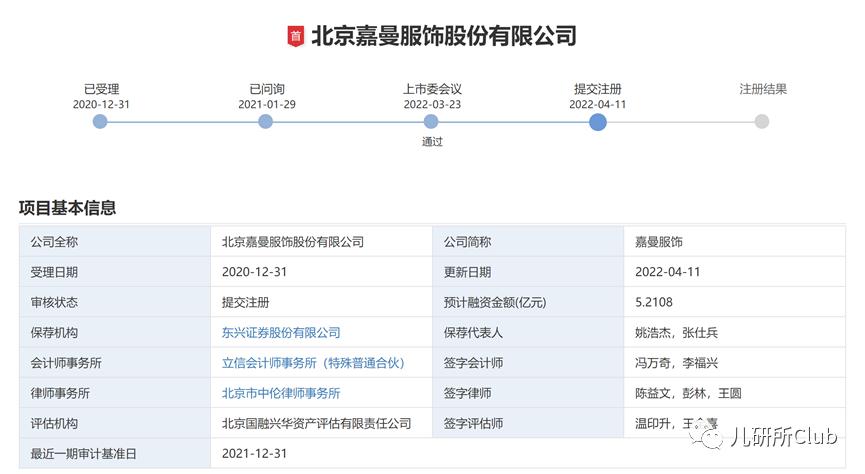Screen dimensions: 865x474
Task: Click the date 2021-01-29 under 已问询
Action: [266, 104]
